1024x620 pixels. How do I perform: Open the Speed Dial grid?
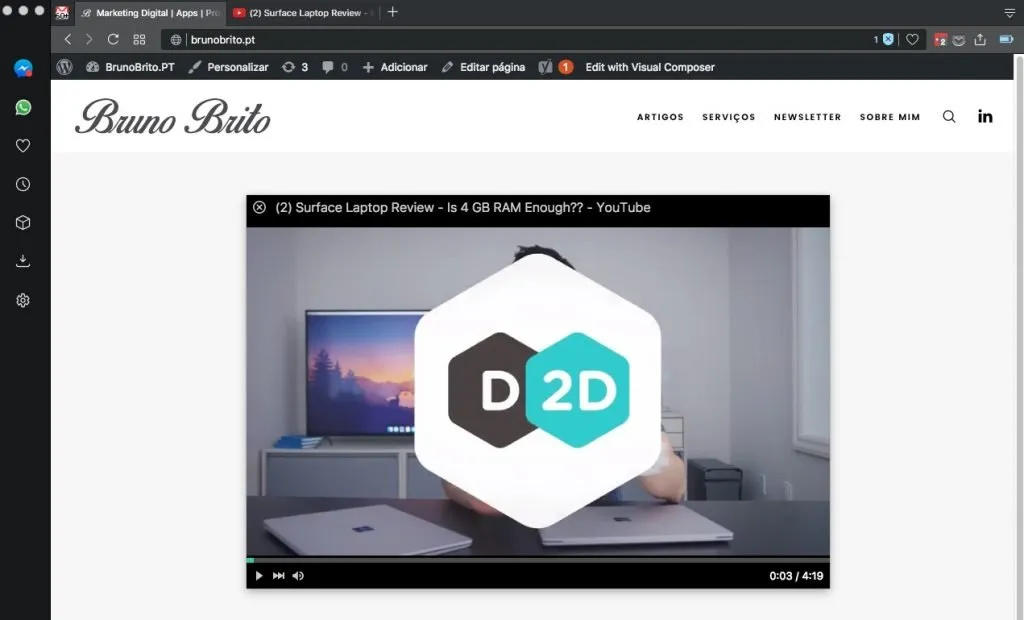[x=139, y=39]
